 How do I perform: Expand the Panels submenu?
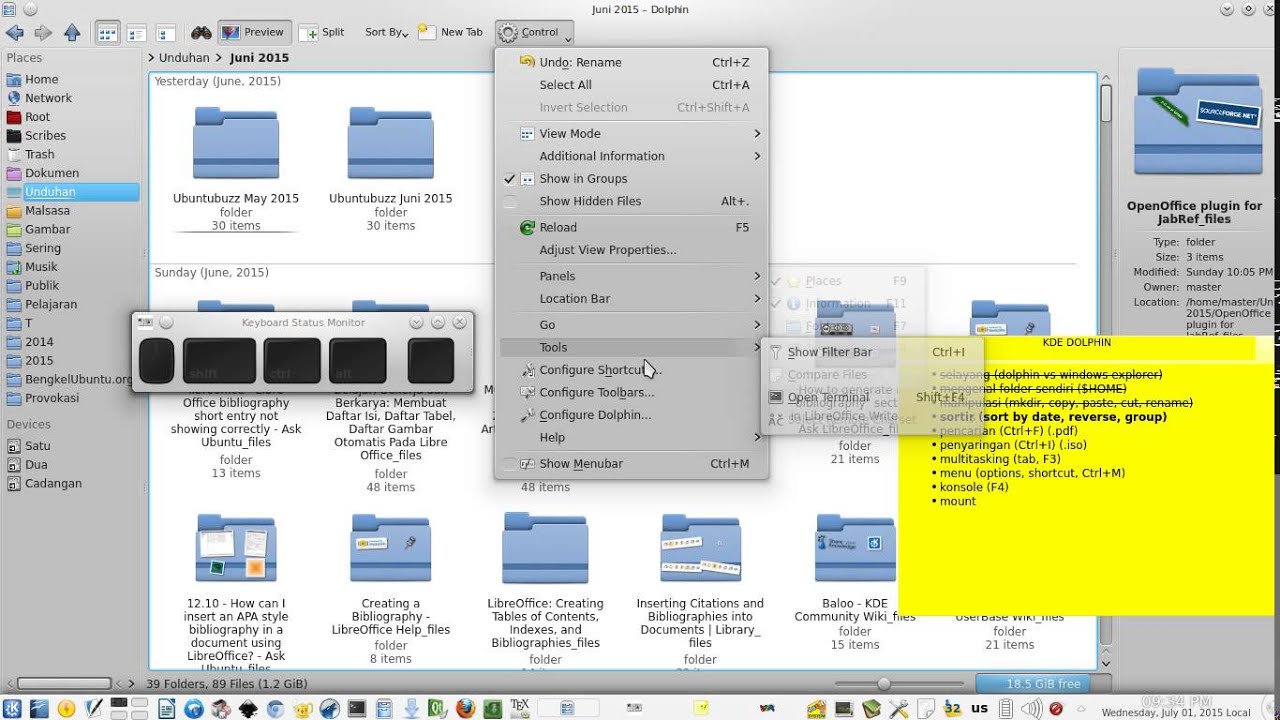click(632, 276)
